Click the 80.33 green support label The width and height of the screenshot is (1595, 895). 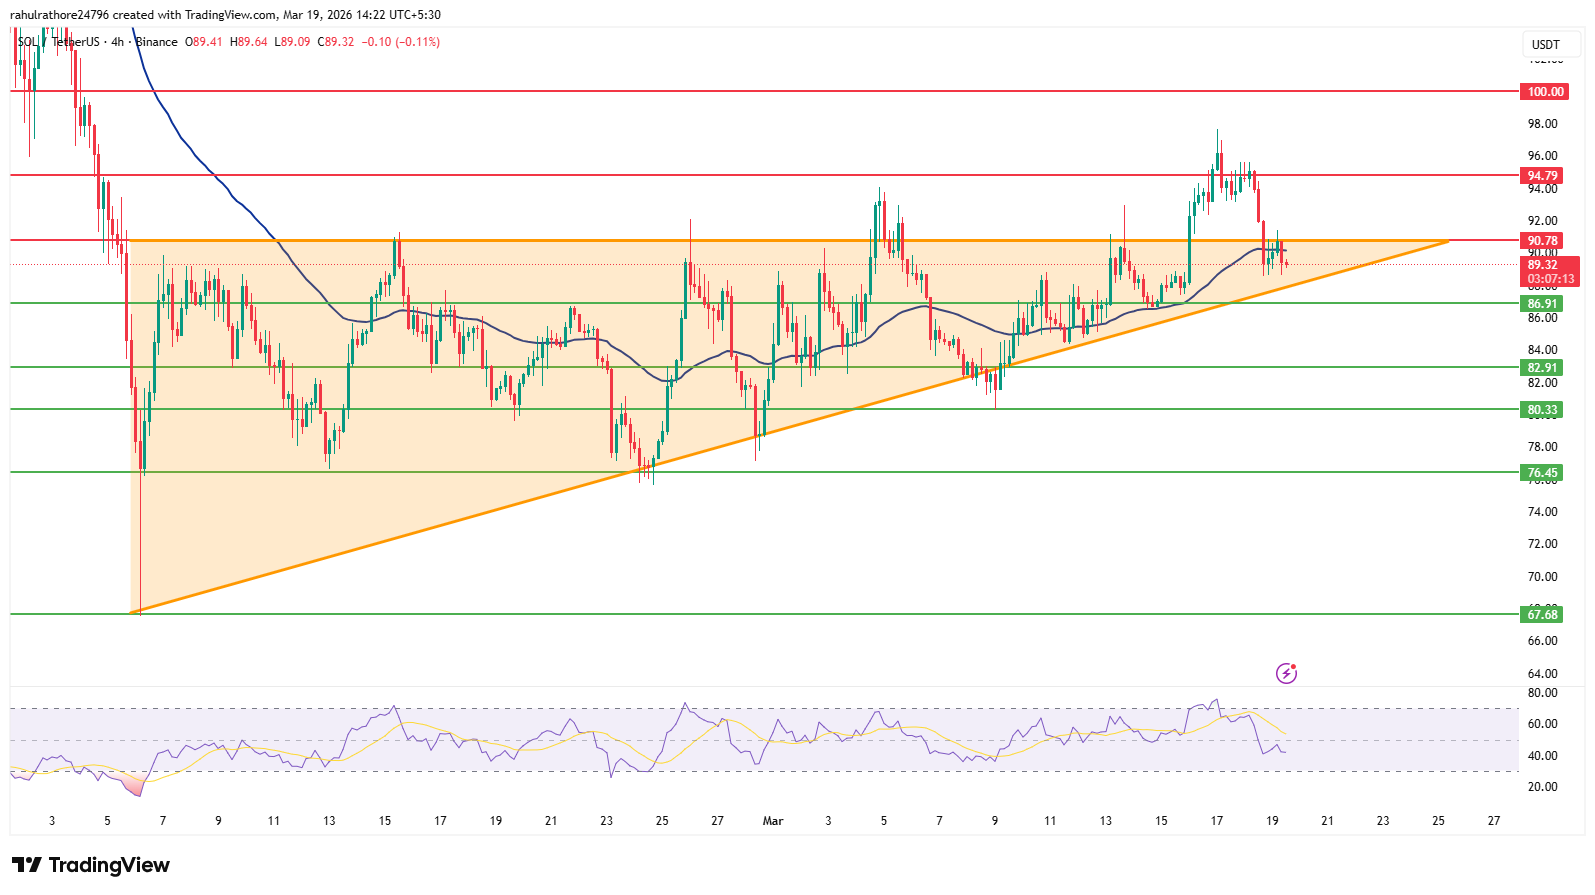pos(1542,410)
